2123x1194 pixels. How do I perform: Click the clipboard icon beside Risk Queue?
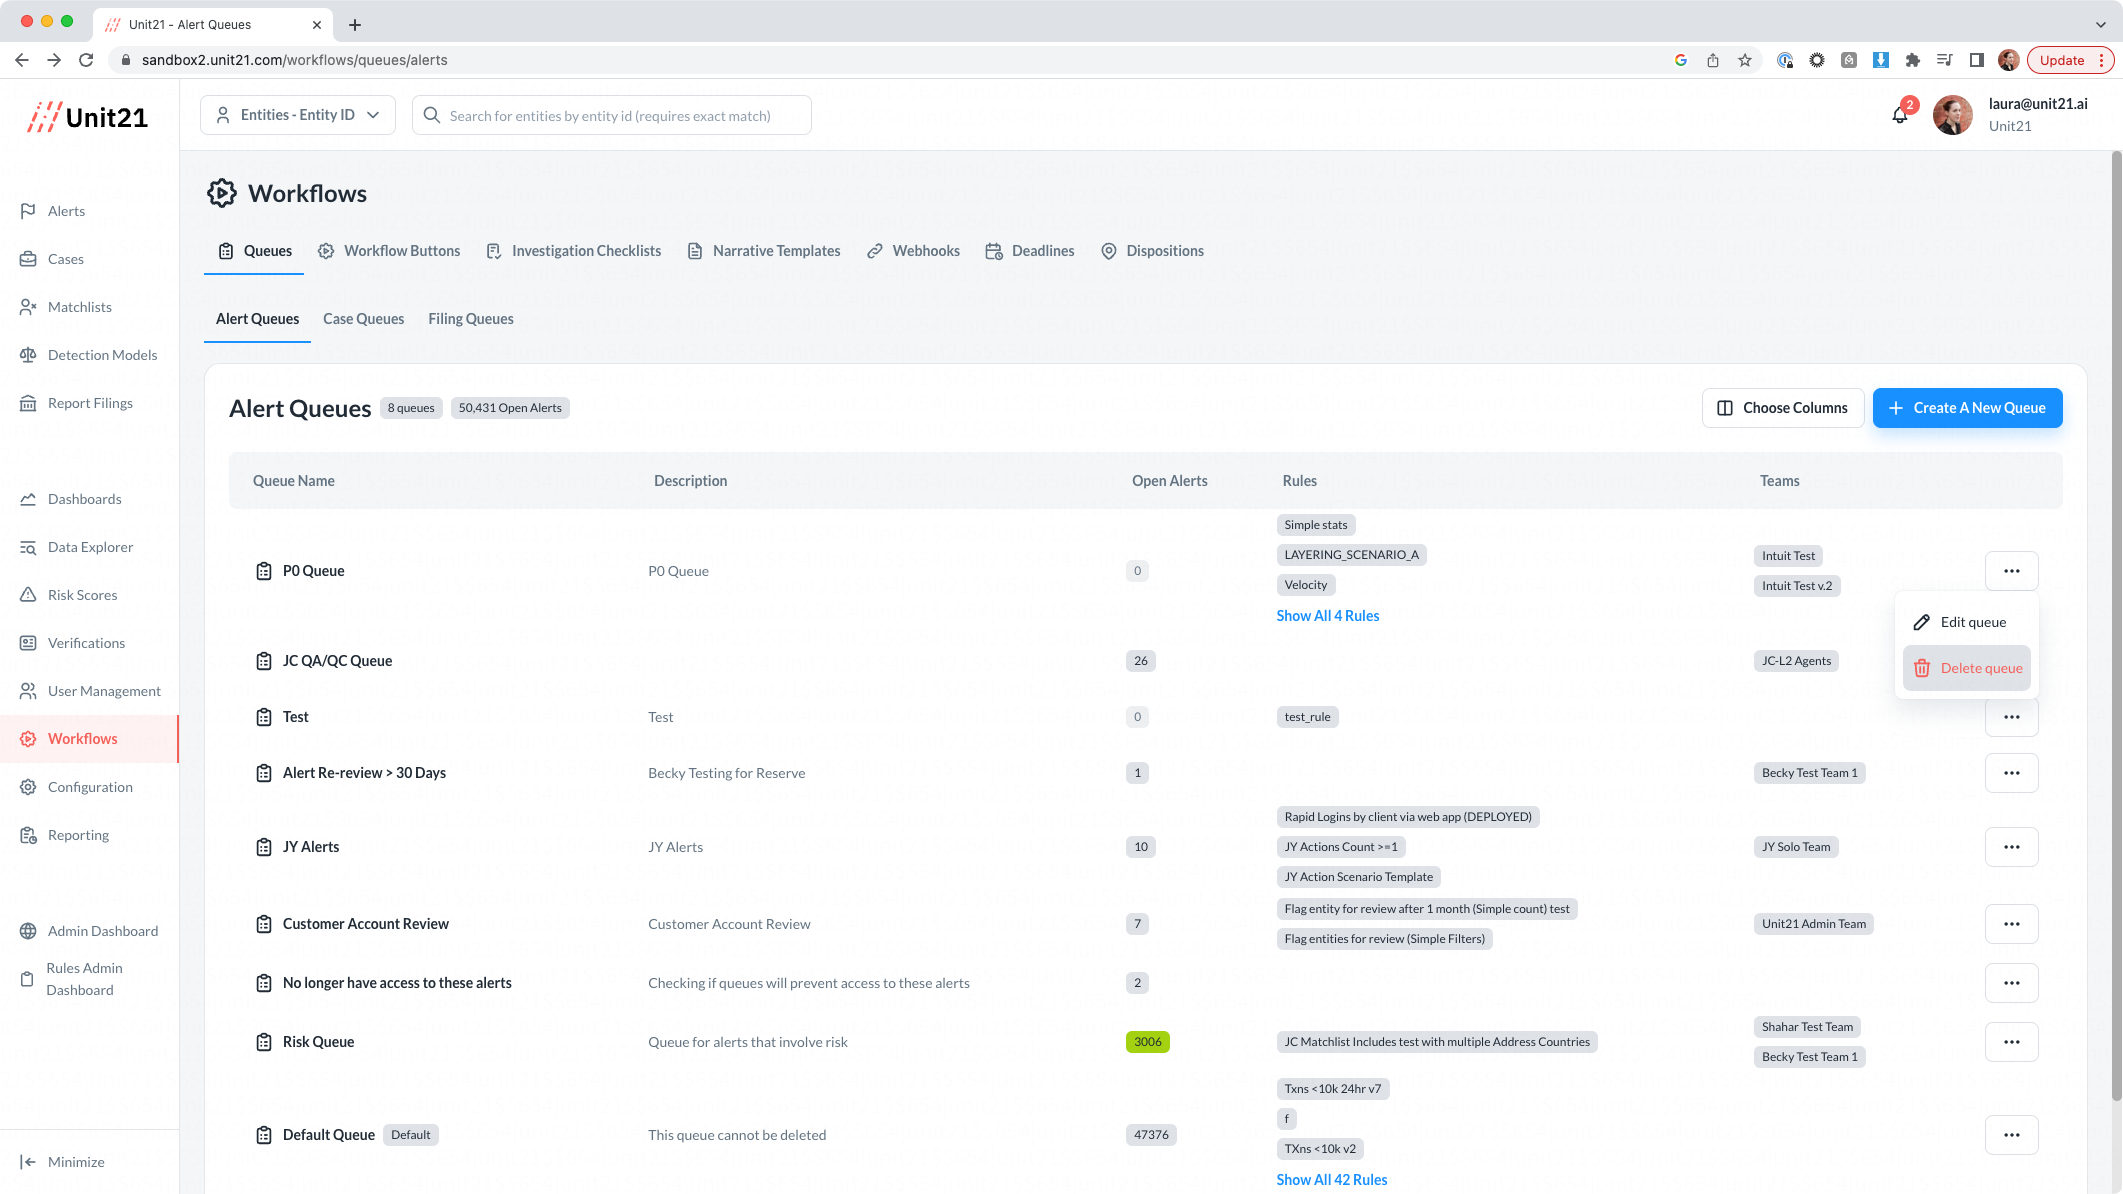tap(264, 1042)
